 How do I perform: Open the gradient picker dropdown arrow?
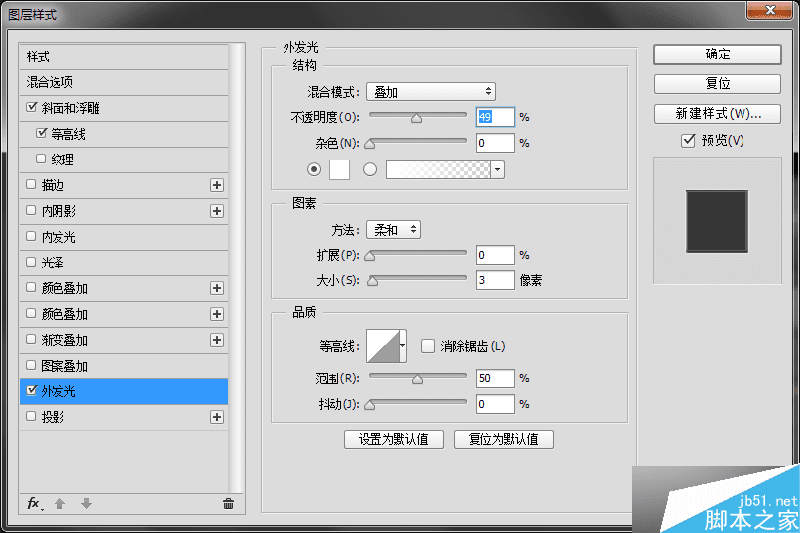(497, 169)
